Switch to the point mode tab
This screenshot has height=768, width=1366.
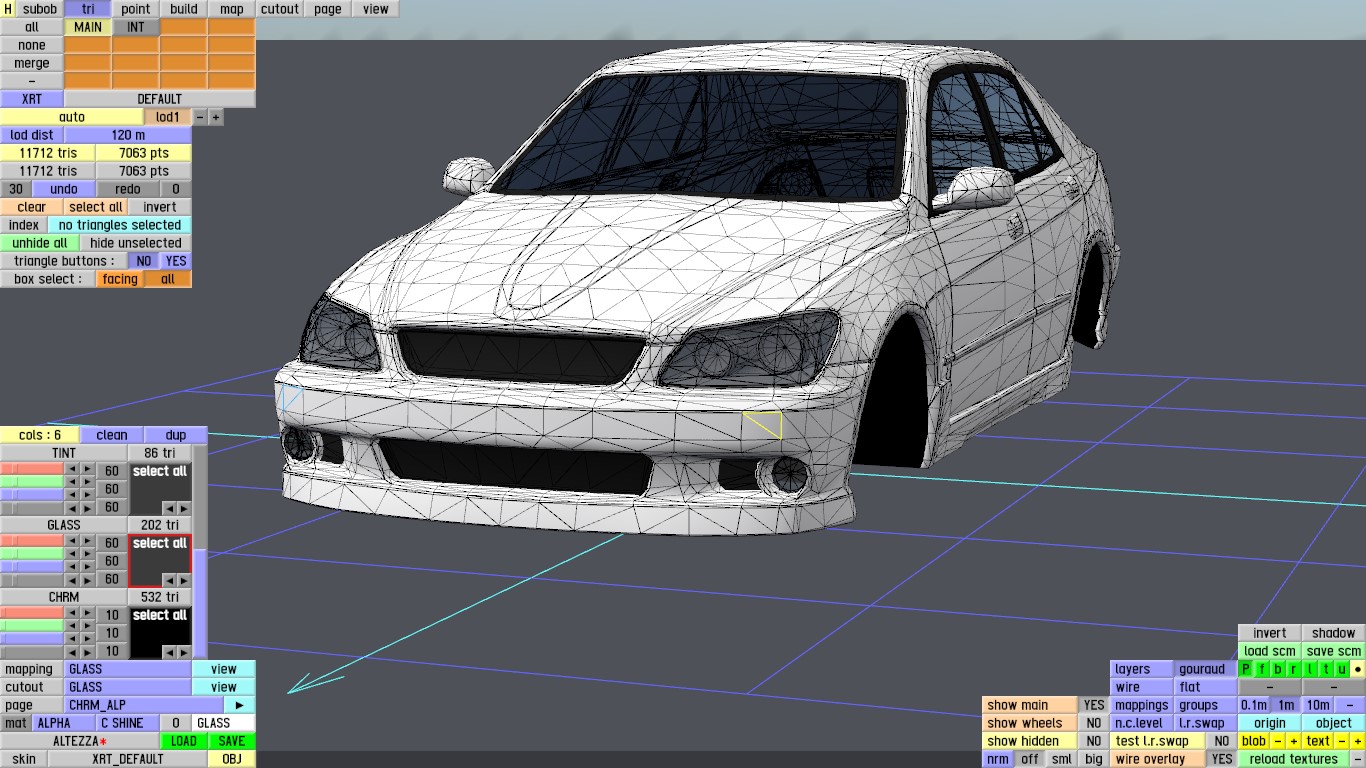(135, 9)
